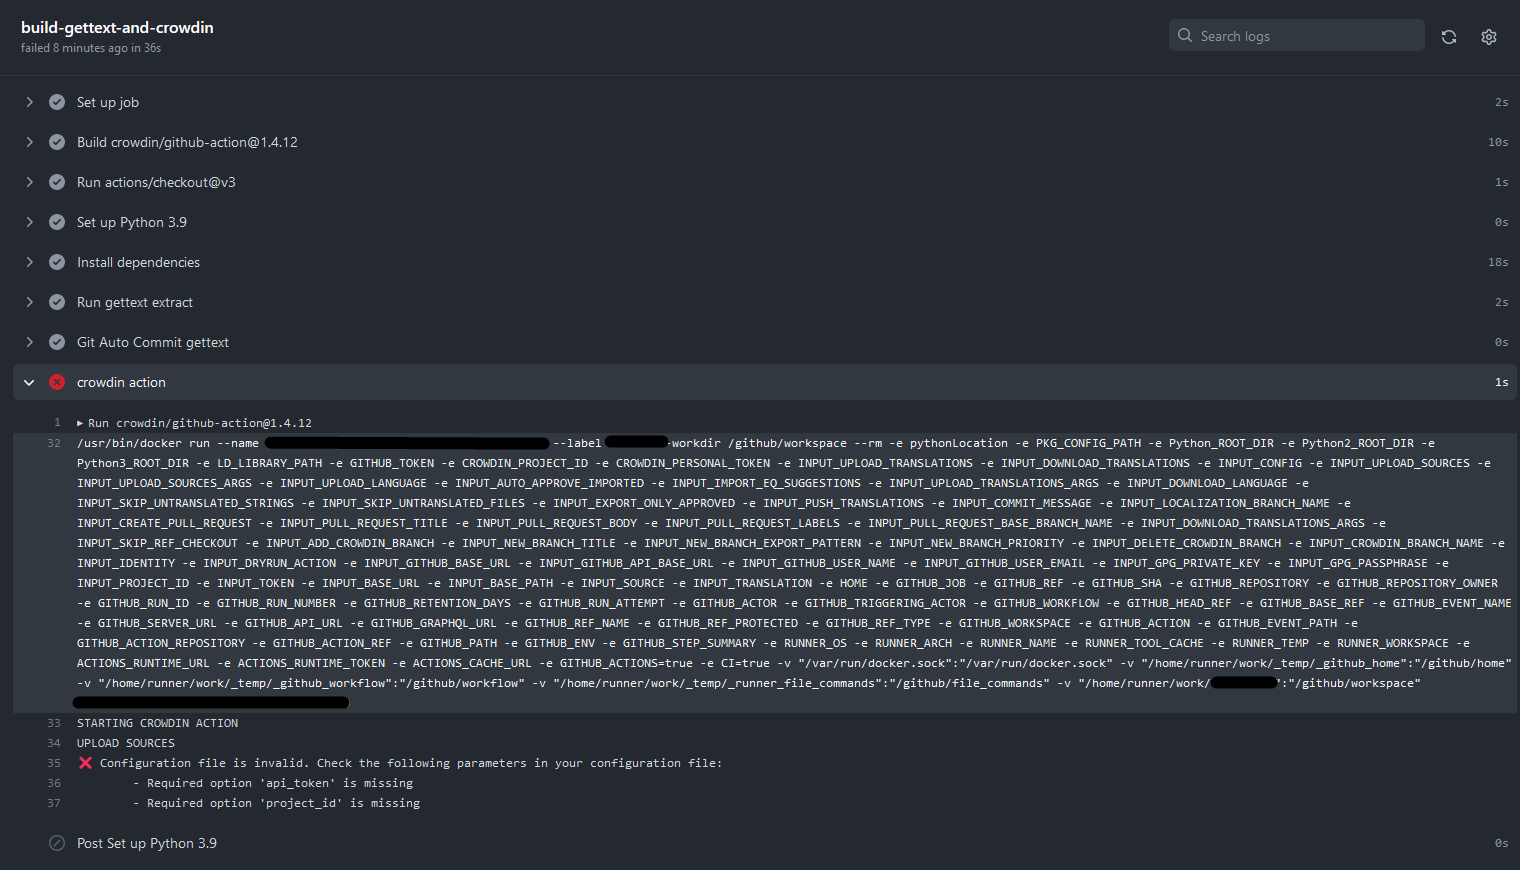The image size is (1520, 870).
Task: Open the workflow log settings gear
Action: tap(1488, 36)
